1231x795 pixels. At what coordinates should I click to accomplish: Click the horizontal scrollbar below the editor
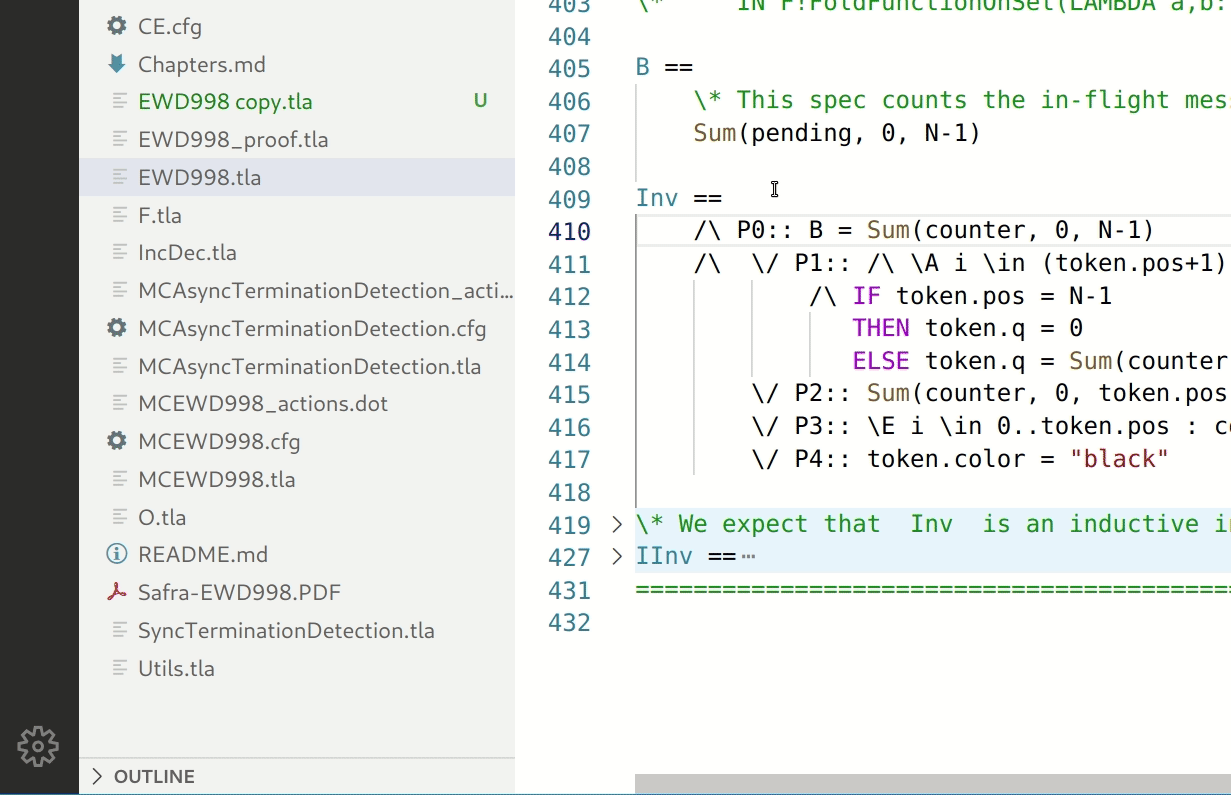tap(930, 779)
